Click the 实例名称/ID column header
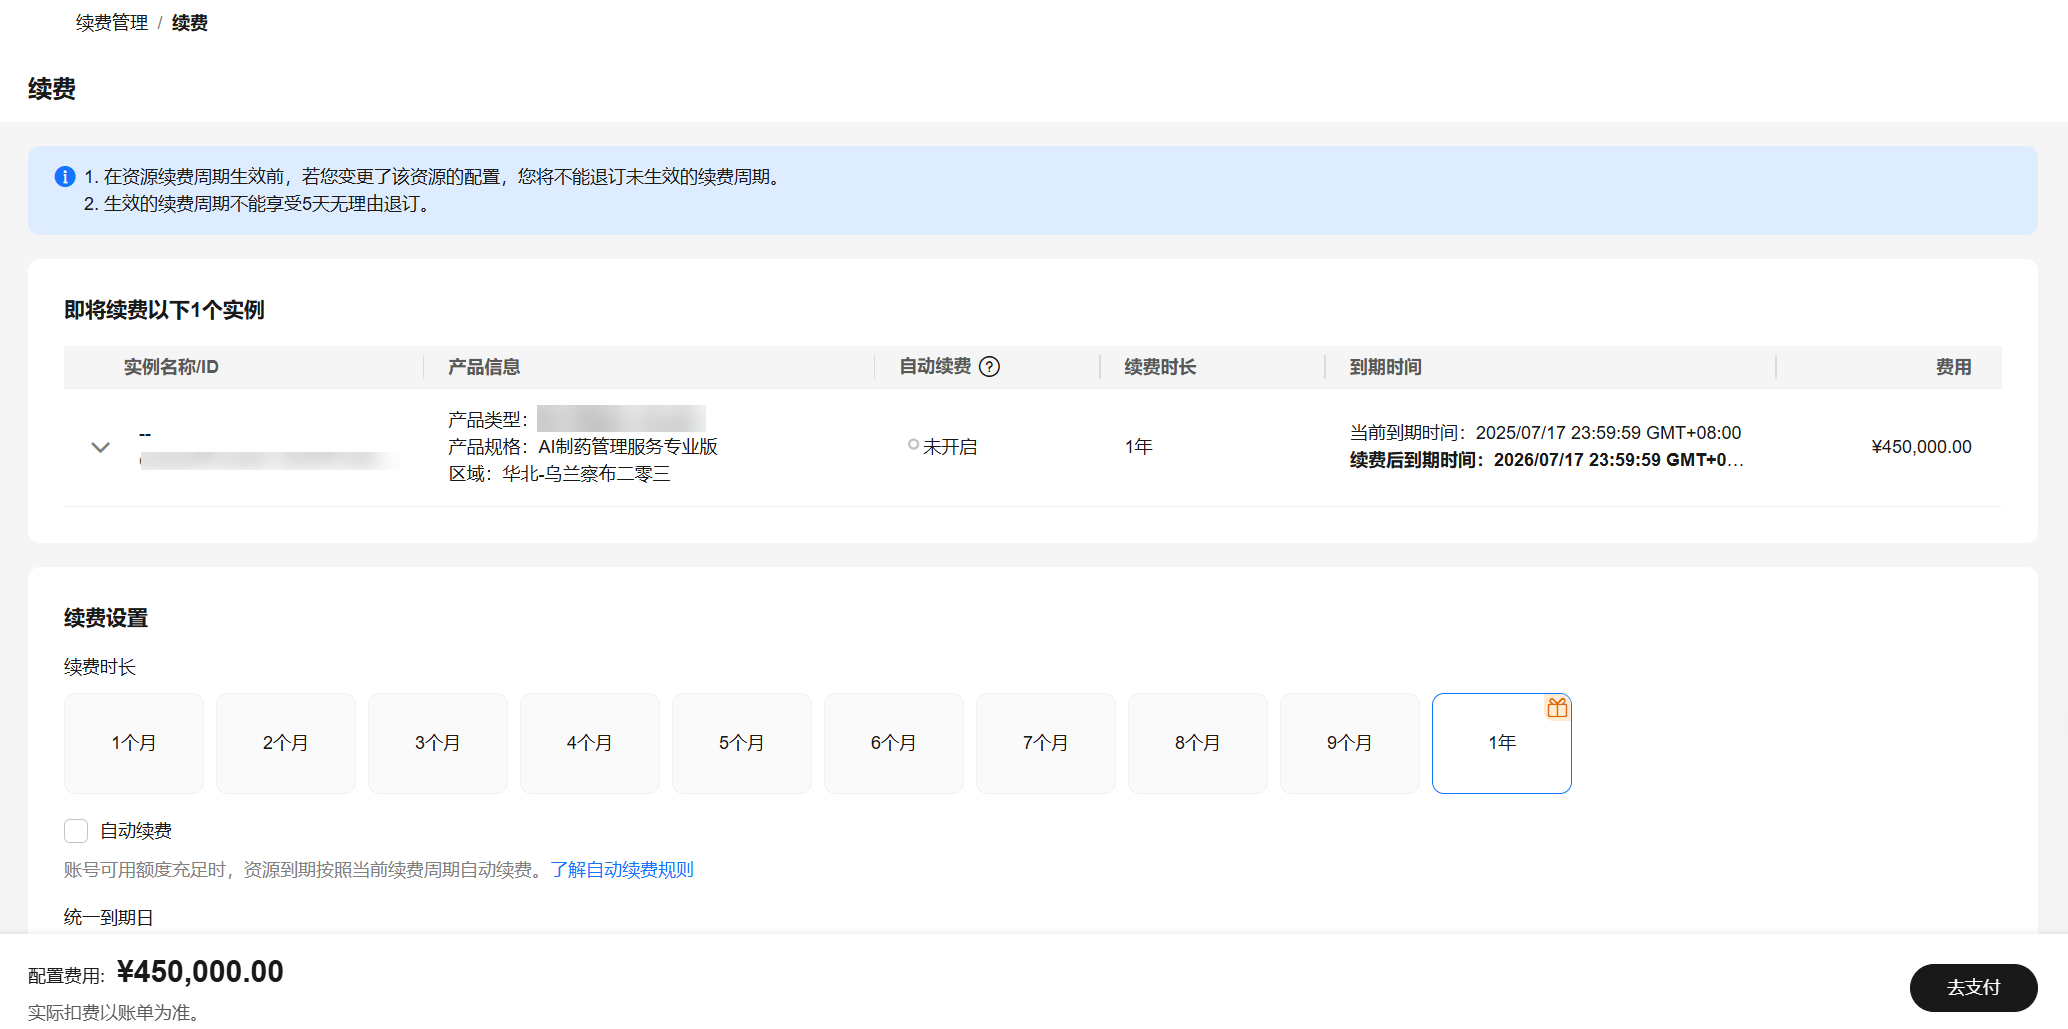Screen dimensions: 2068x1029 pos(171,367)
